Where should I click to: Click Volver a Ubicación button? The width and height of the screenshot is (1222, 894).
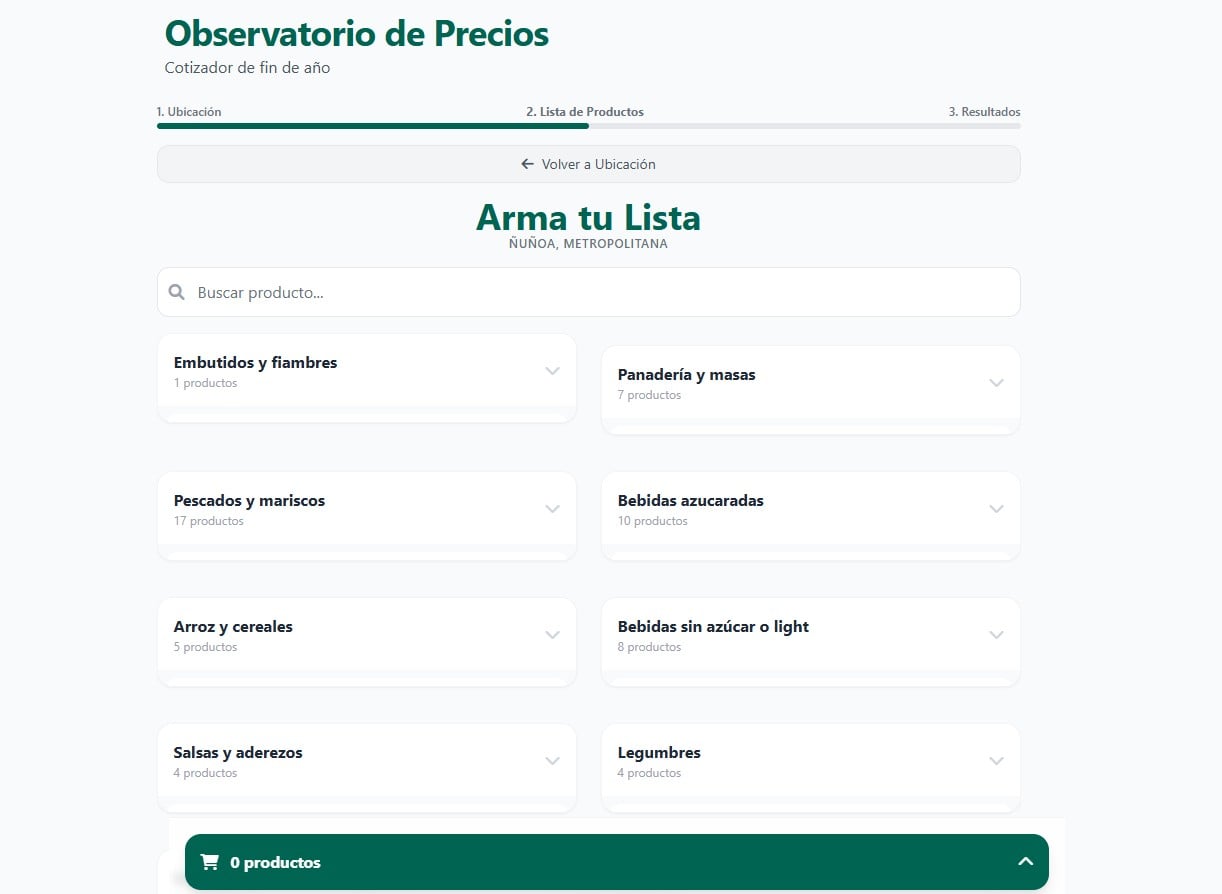tap(588, 164)
